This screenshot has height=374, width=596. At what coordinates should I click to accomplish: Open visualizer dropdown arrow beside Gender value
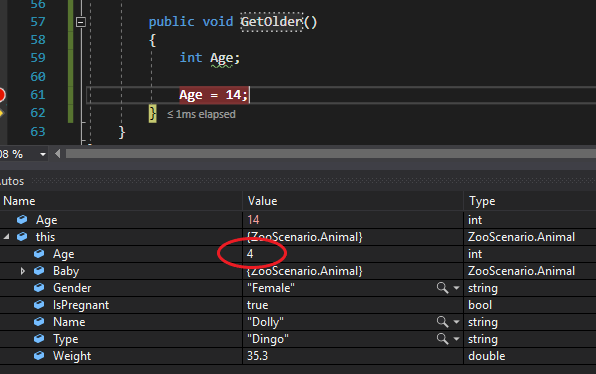point(456,288)
